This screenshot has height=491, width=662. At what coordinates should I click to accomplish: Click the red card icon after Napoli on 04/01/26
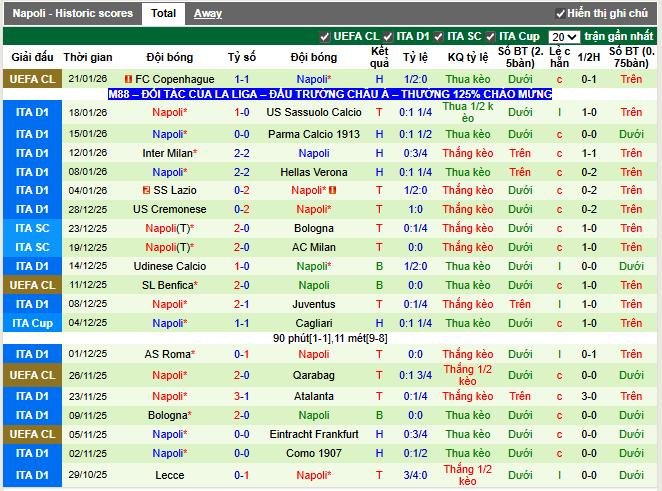(333, 190)
